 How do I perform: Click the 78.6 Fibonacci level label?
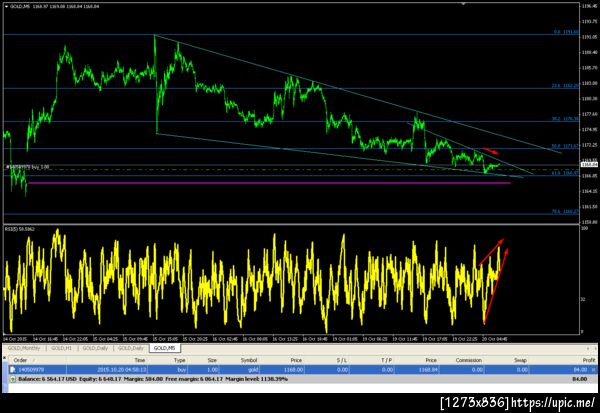click(x=565, y=211)
